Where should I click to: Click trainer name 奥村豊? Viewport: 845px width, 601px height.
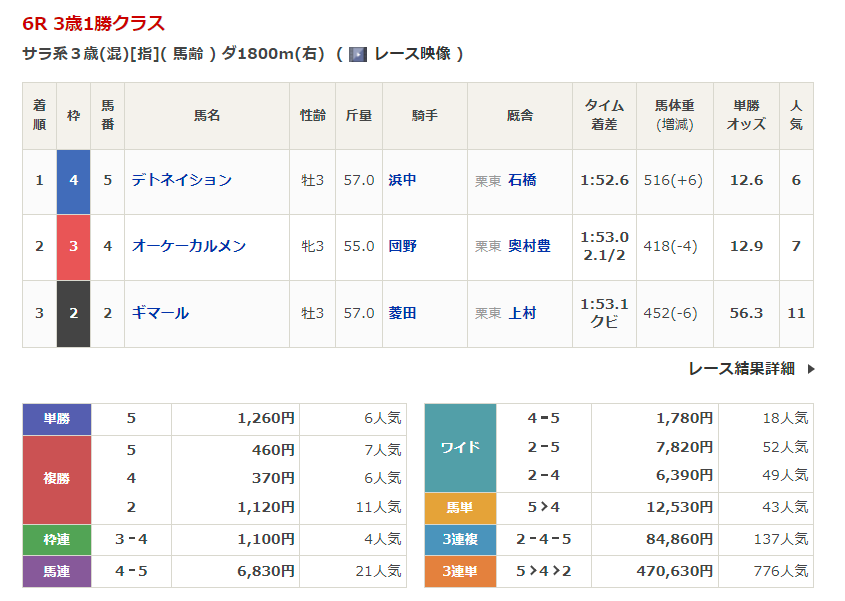pos(529,246)
